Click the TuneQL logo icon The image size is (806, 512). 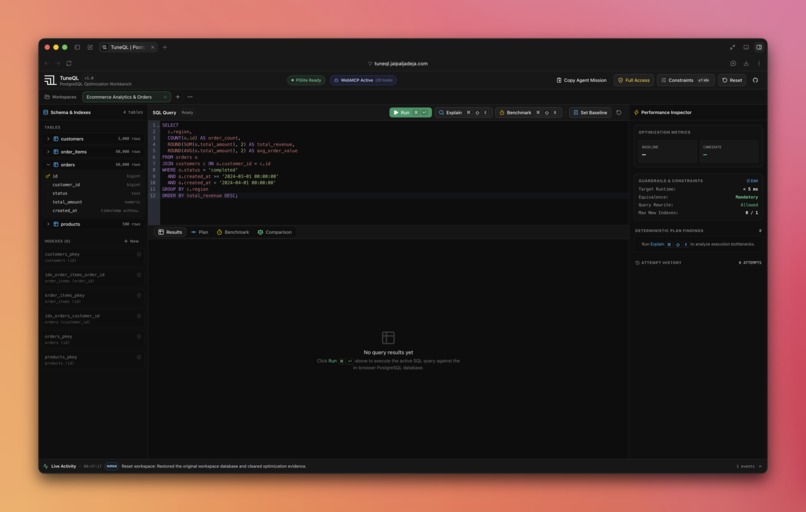(50, 80)
